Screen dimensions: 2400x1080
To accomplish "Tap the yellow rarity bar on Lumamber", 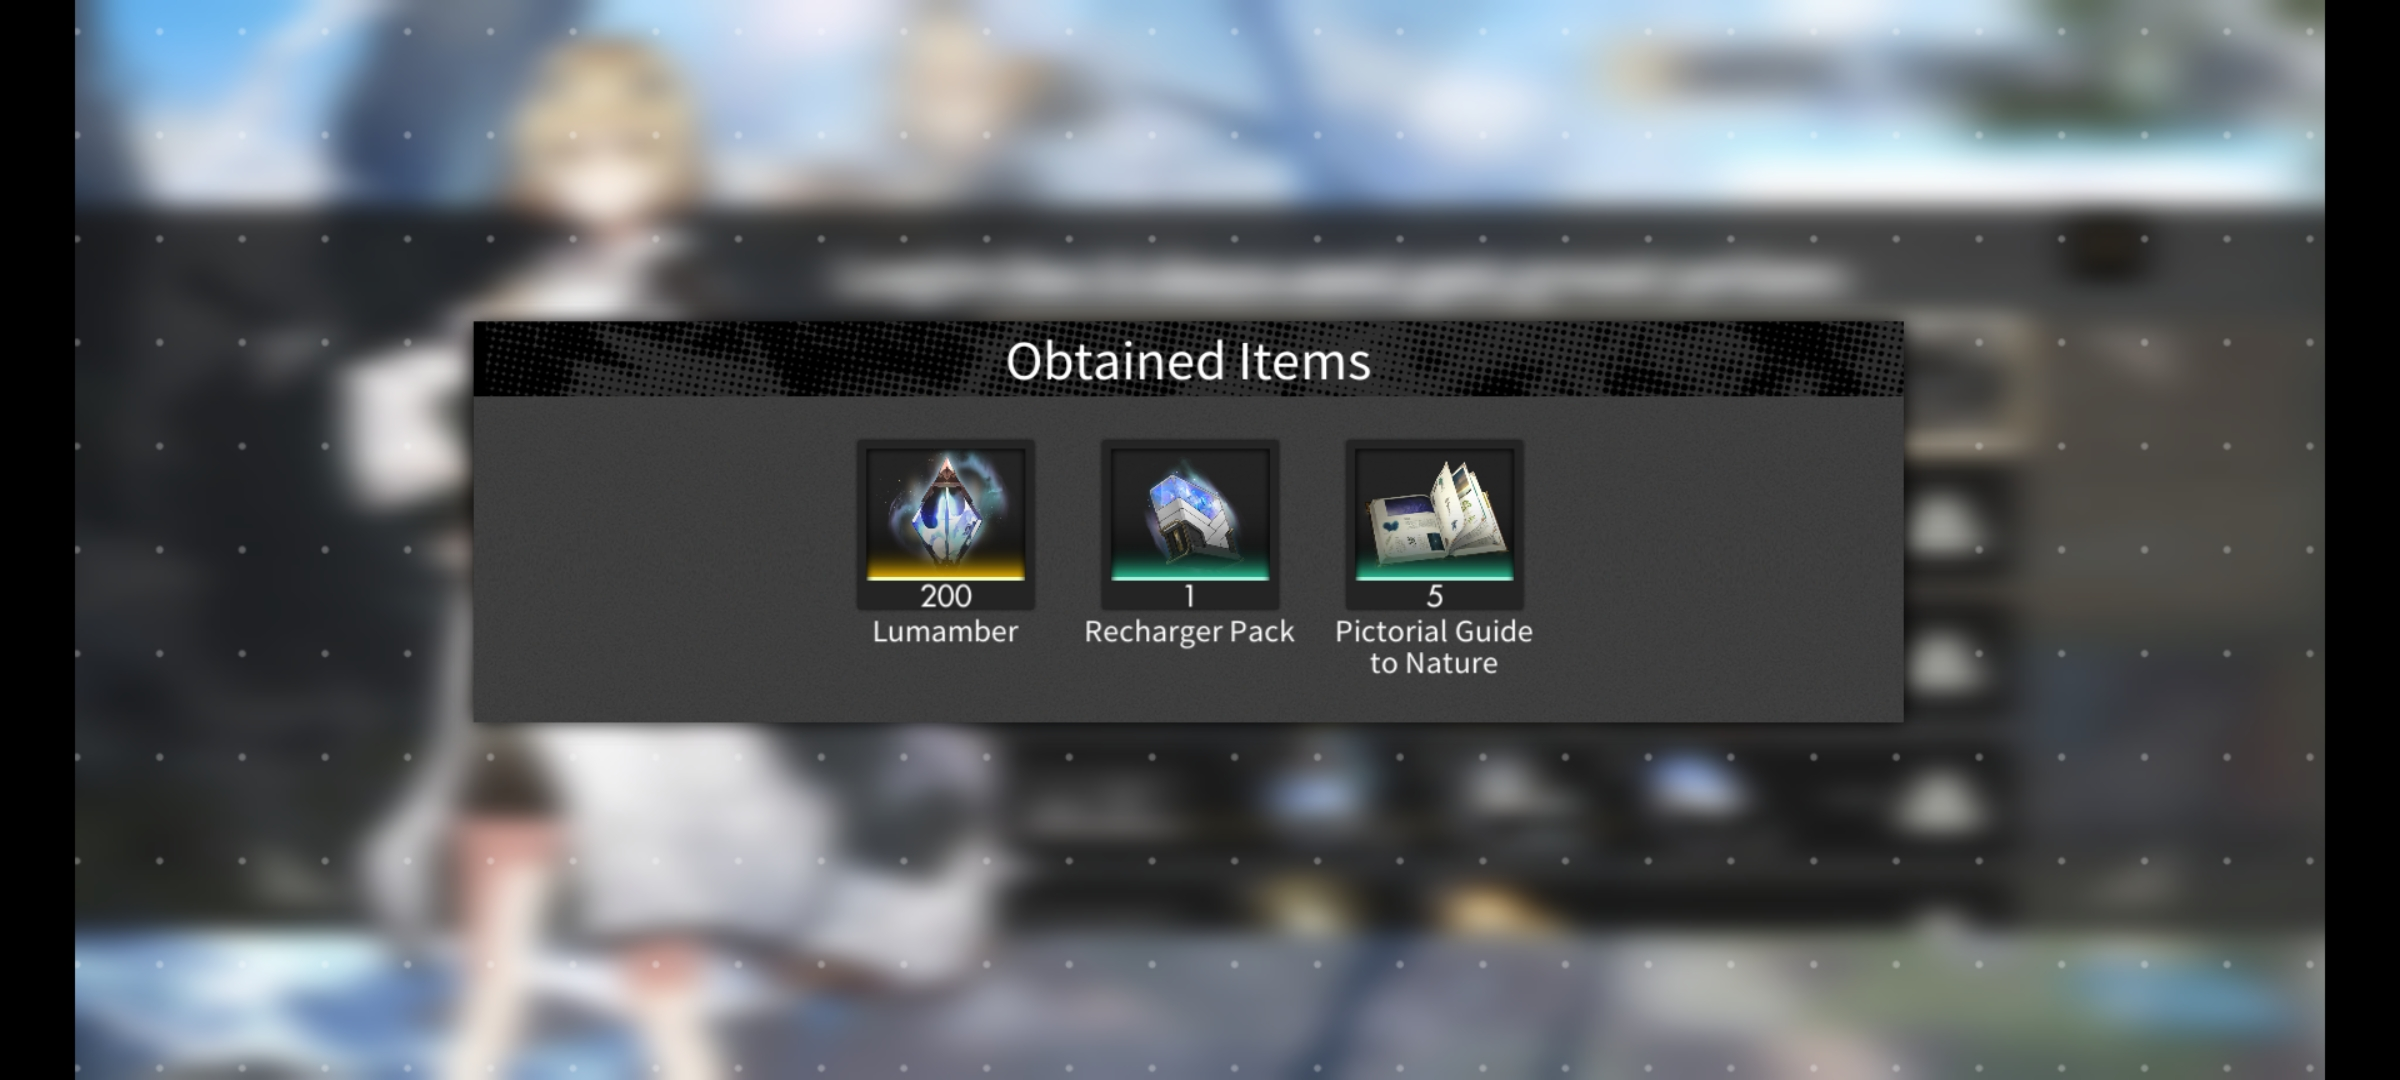I will click(x=945, y=572).
